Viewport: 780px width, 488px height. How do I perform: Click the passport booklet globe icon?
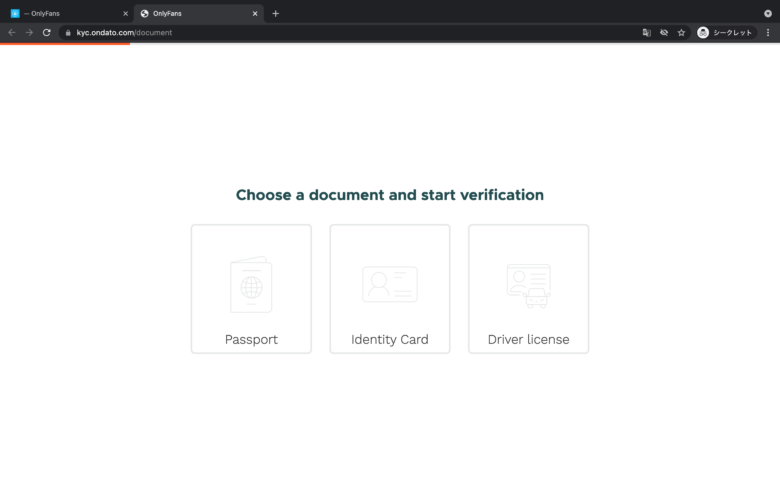[251, 285]
